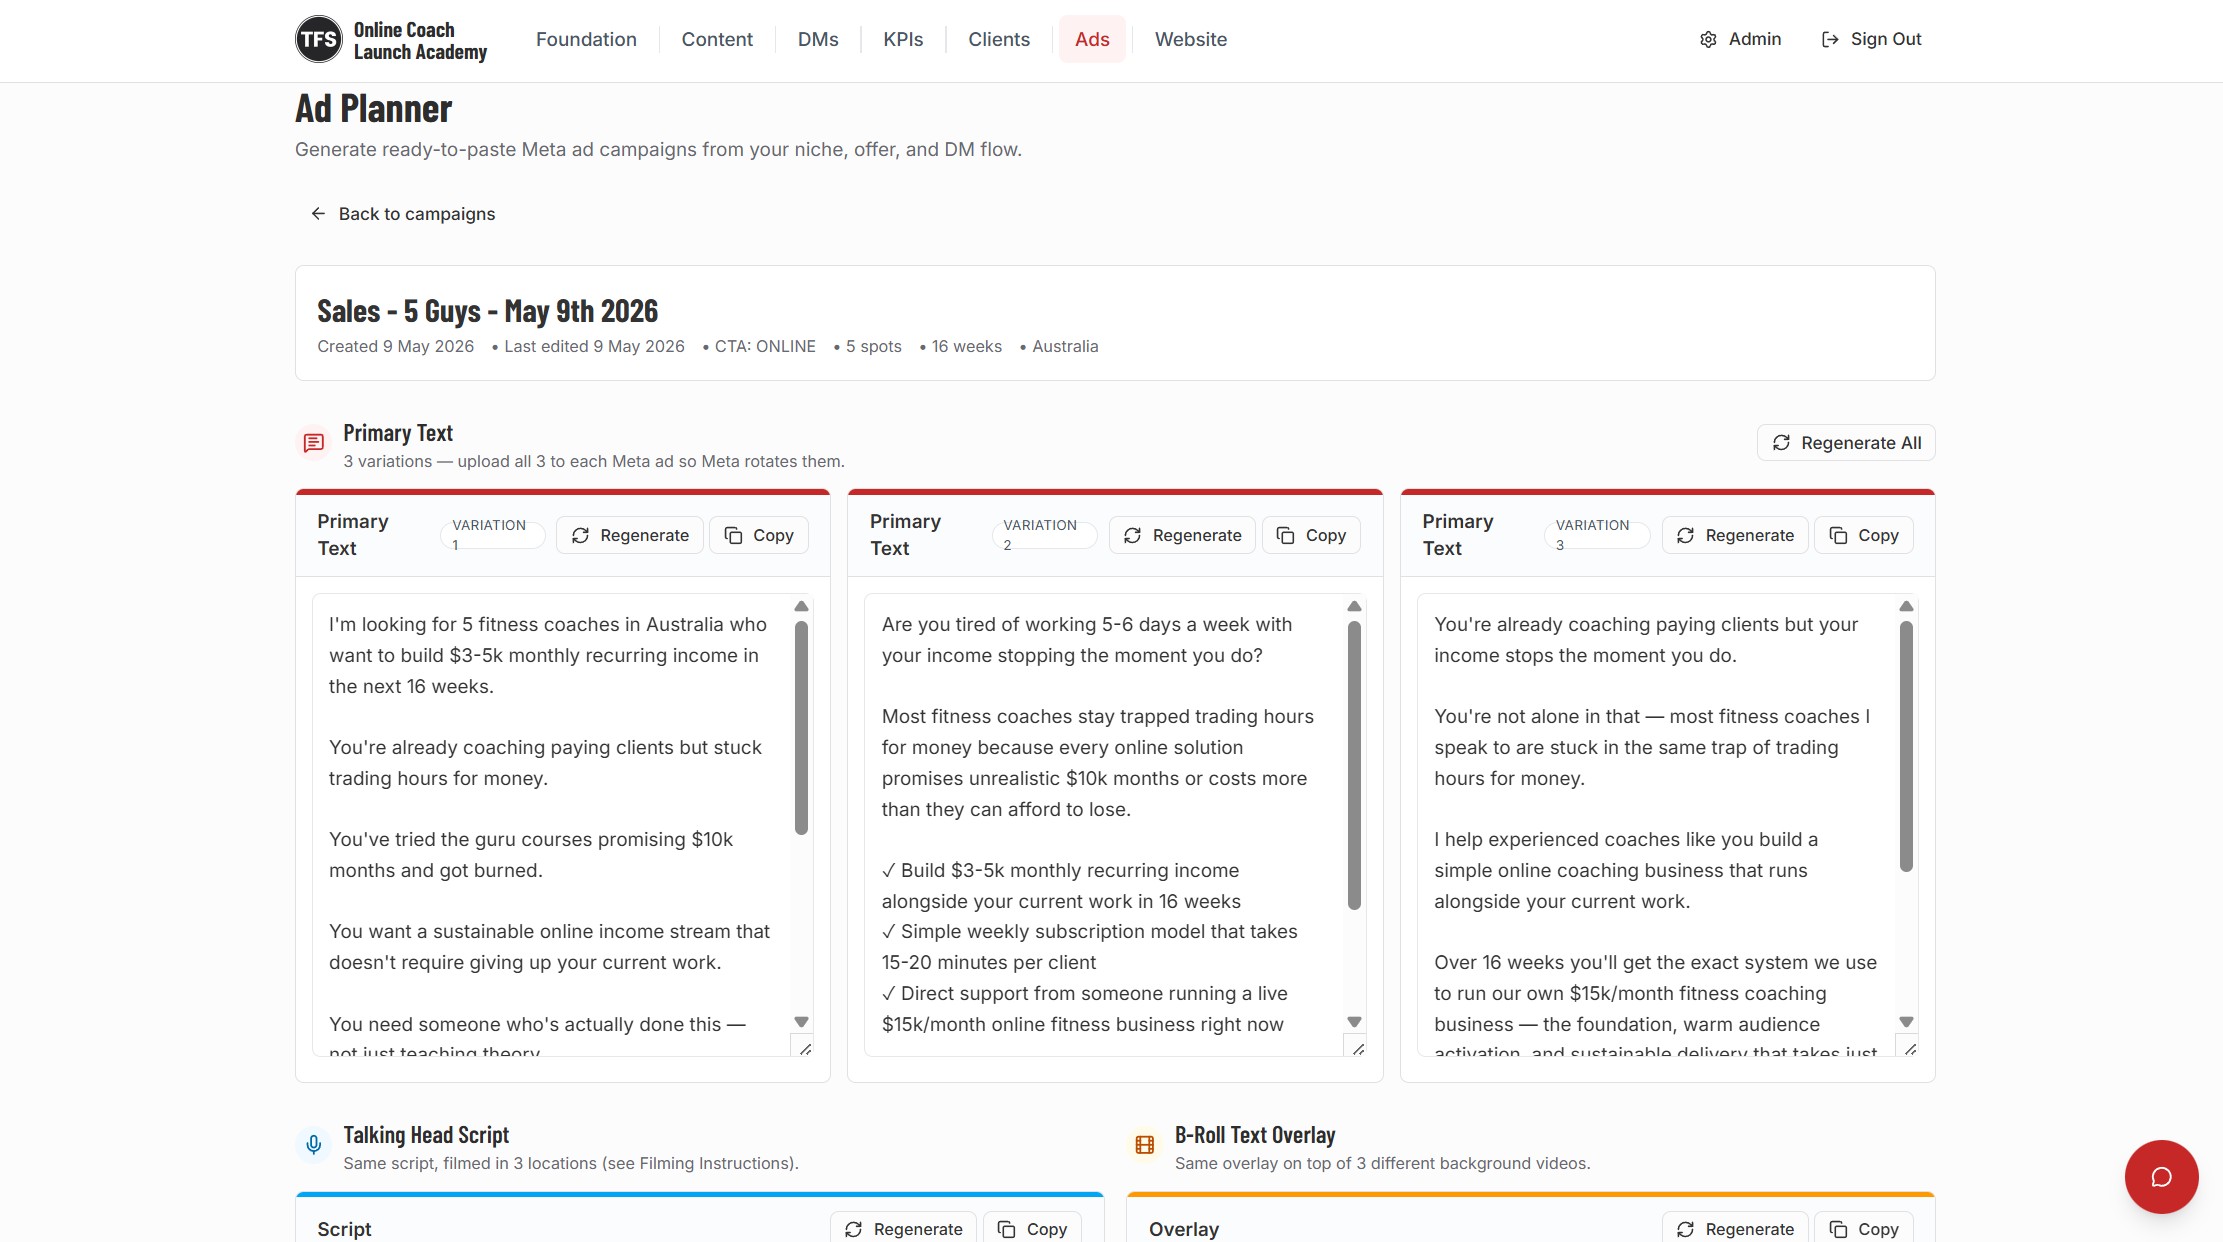This screenshot has width=2223, height=1242.
Task: Click the back arrow icon beside campaigns
Action: (318, 214)
